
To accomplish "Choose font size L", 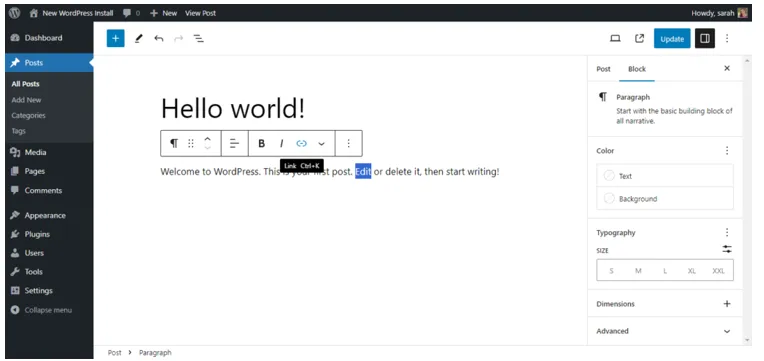I will [x=665, y=271].
